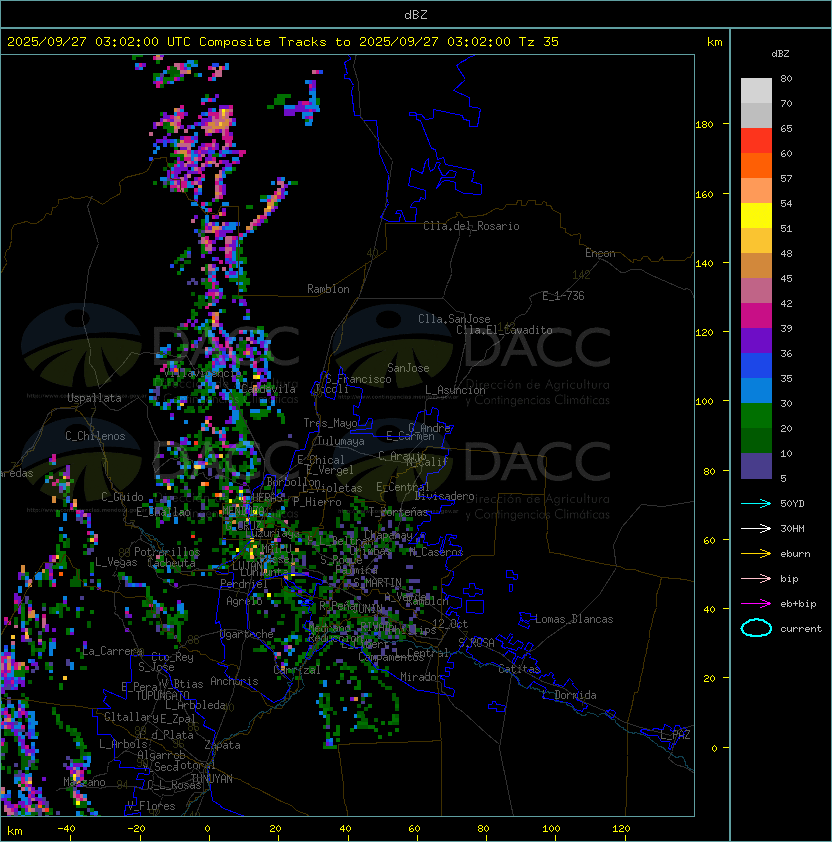The height and width of the screenshot is (842, 832).
Task: Click the Composite Tracks timestamp header
Action: tap(283, 42)
